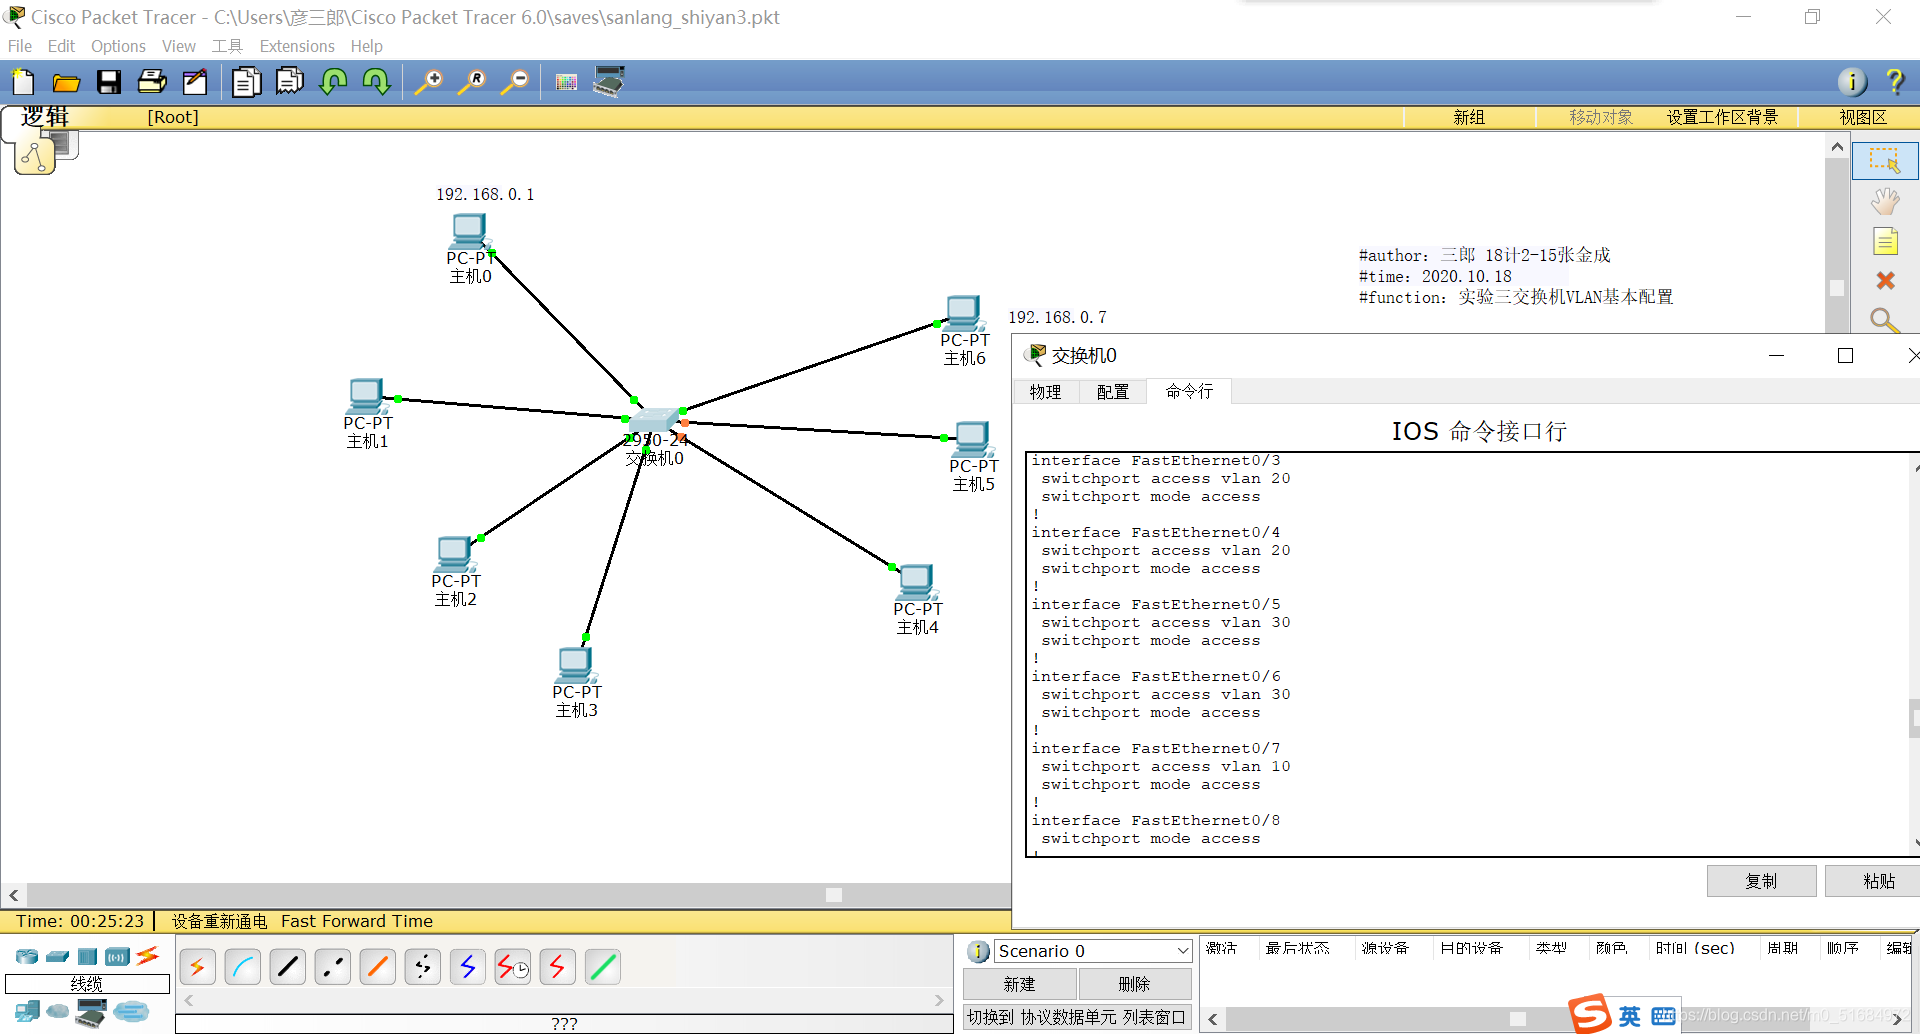The height and width of the screenshot is (1034, 1920).
Task: Open the Help menu
Action: pyautogui.click(x=366, y=46)
